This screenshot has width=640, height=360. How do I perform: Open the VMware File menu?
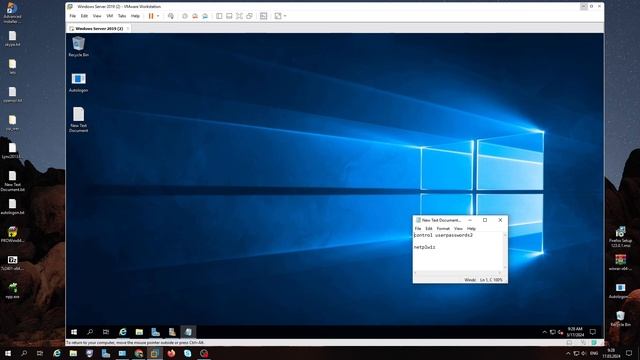tap(73, 16)
